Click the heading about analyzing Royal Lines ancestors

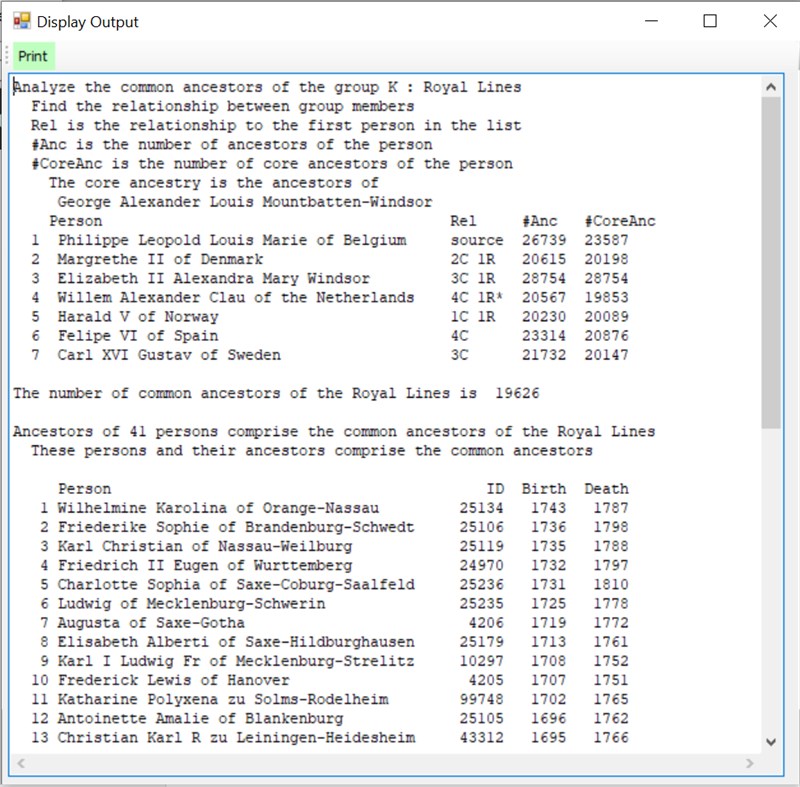(260, 87)
